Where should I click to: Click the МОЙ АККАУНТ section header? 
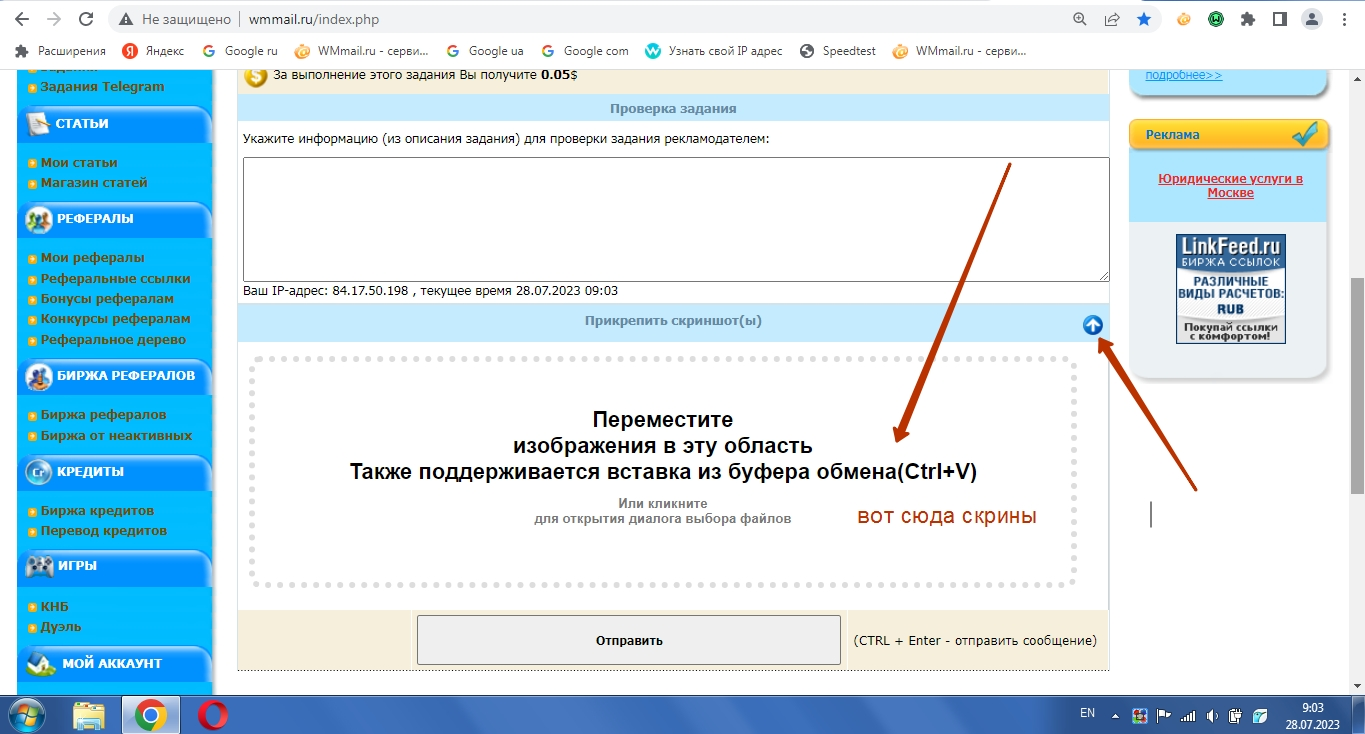(114, 664)
